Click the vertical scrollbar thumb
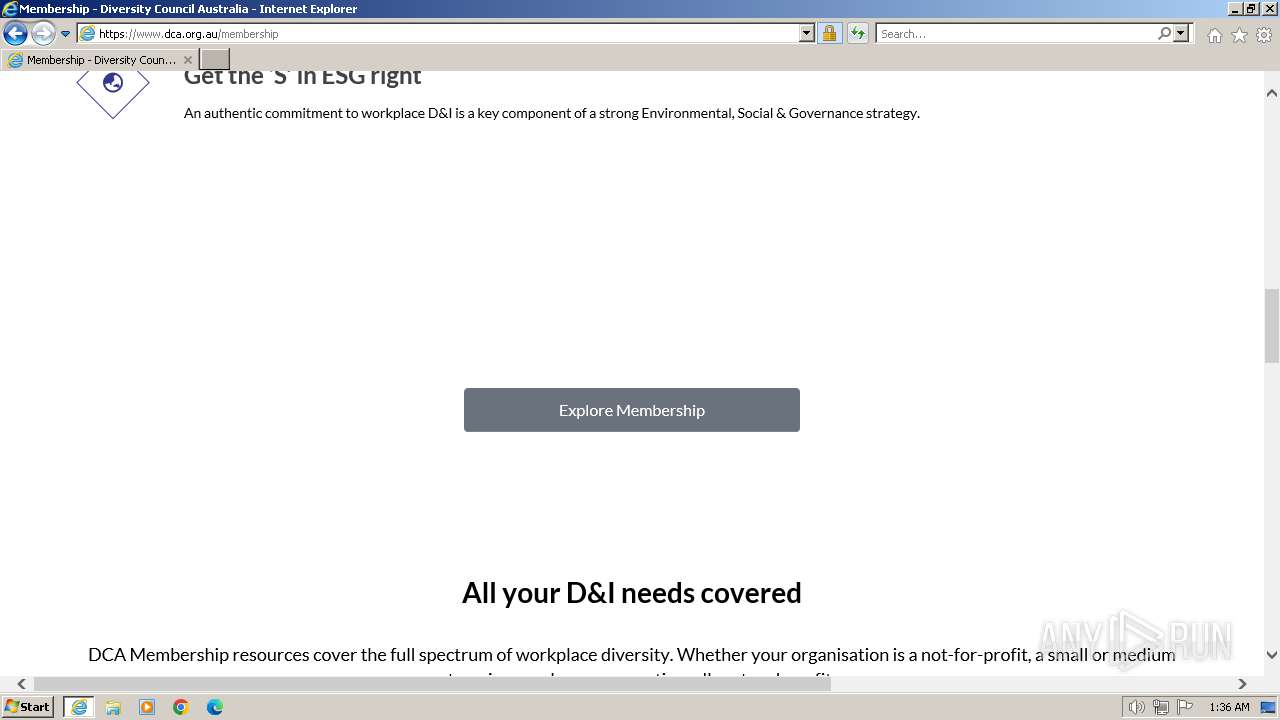 click(1272, 326)
